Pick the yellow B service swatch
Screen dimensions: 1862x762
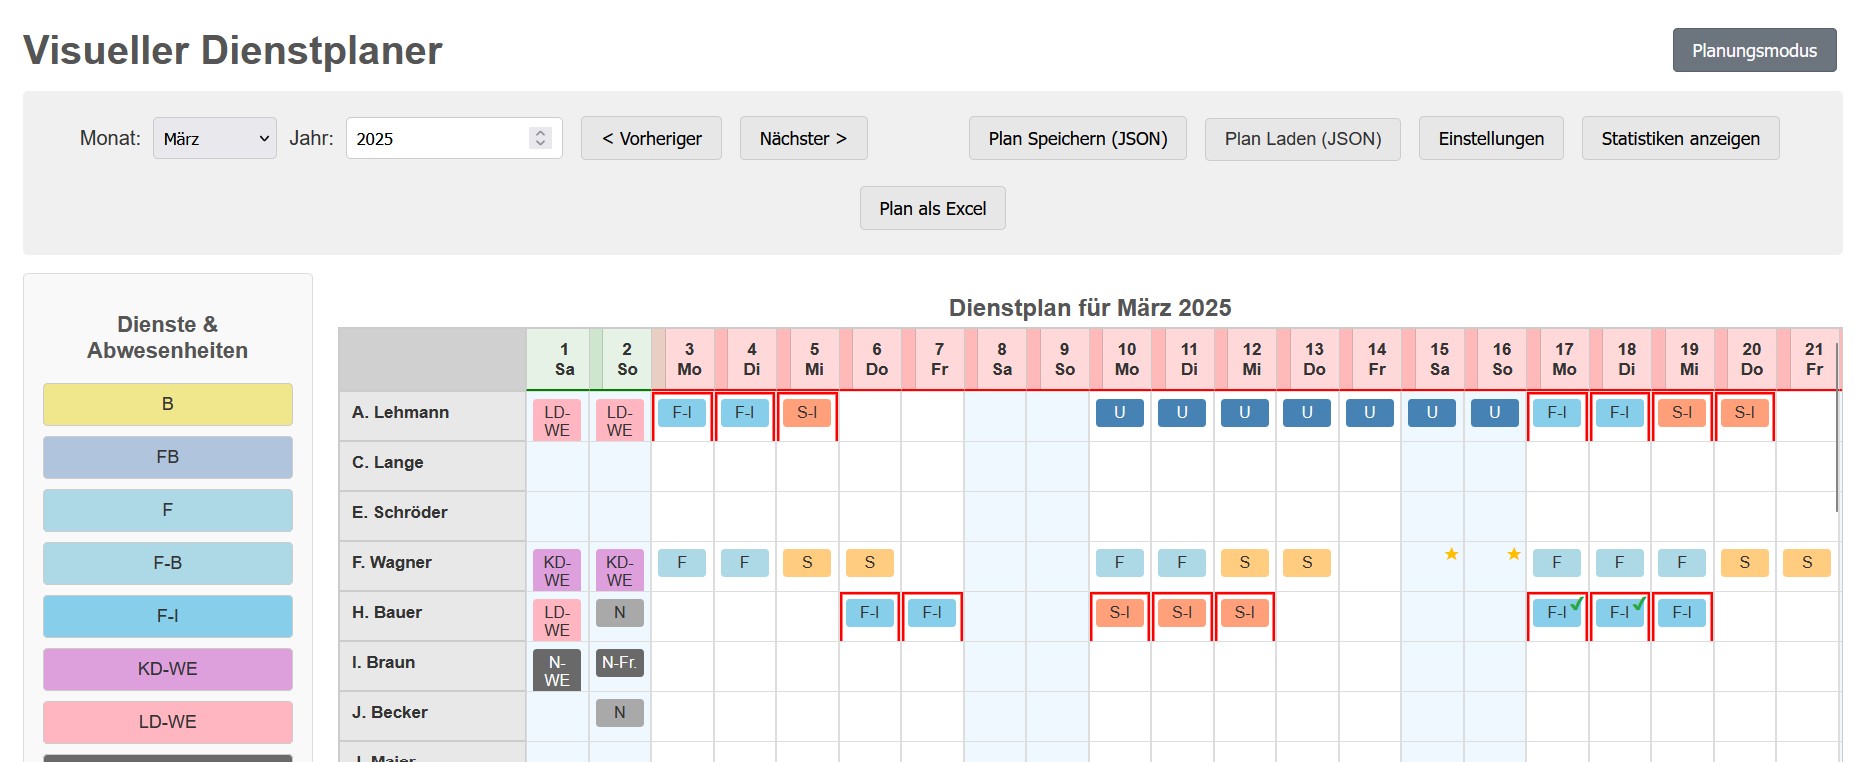tap(168, 404)
